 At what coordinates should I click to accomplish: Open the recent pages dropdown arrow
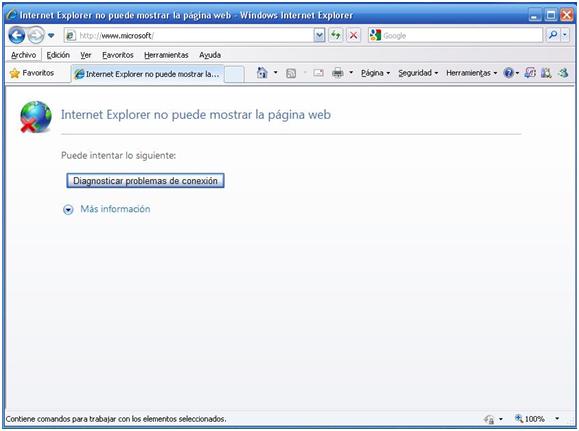tap(51, 35)
